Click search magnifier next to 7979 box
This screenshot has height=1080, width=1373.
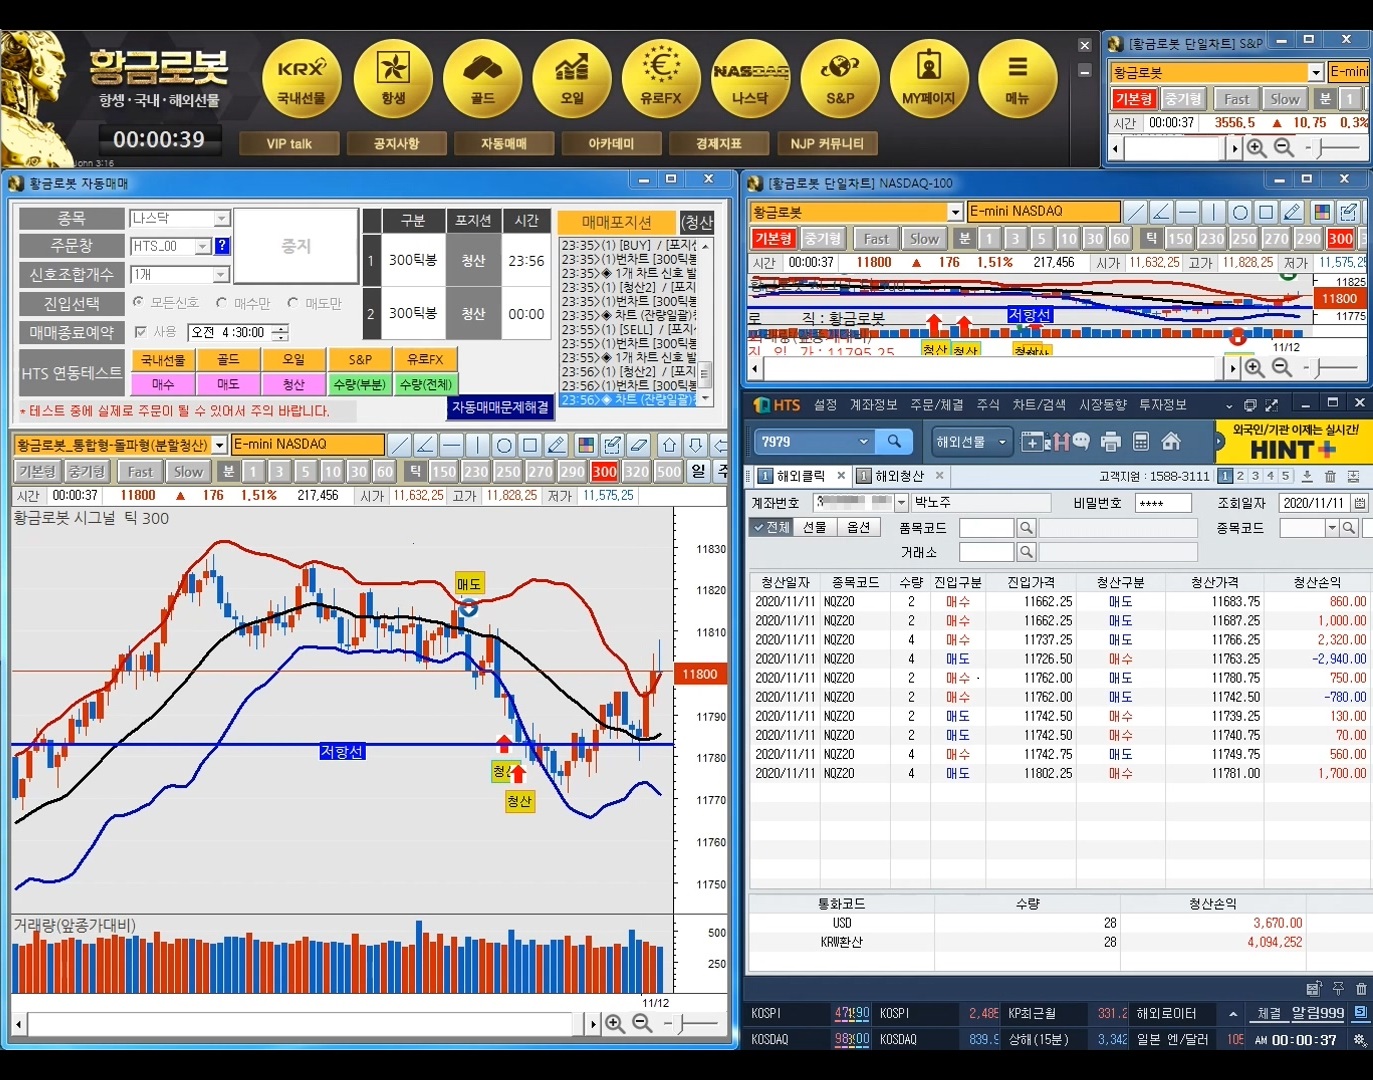[x=894, y=441]
